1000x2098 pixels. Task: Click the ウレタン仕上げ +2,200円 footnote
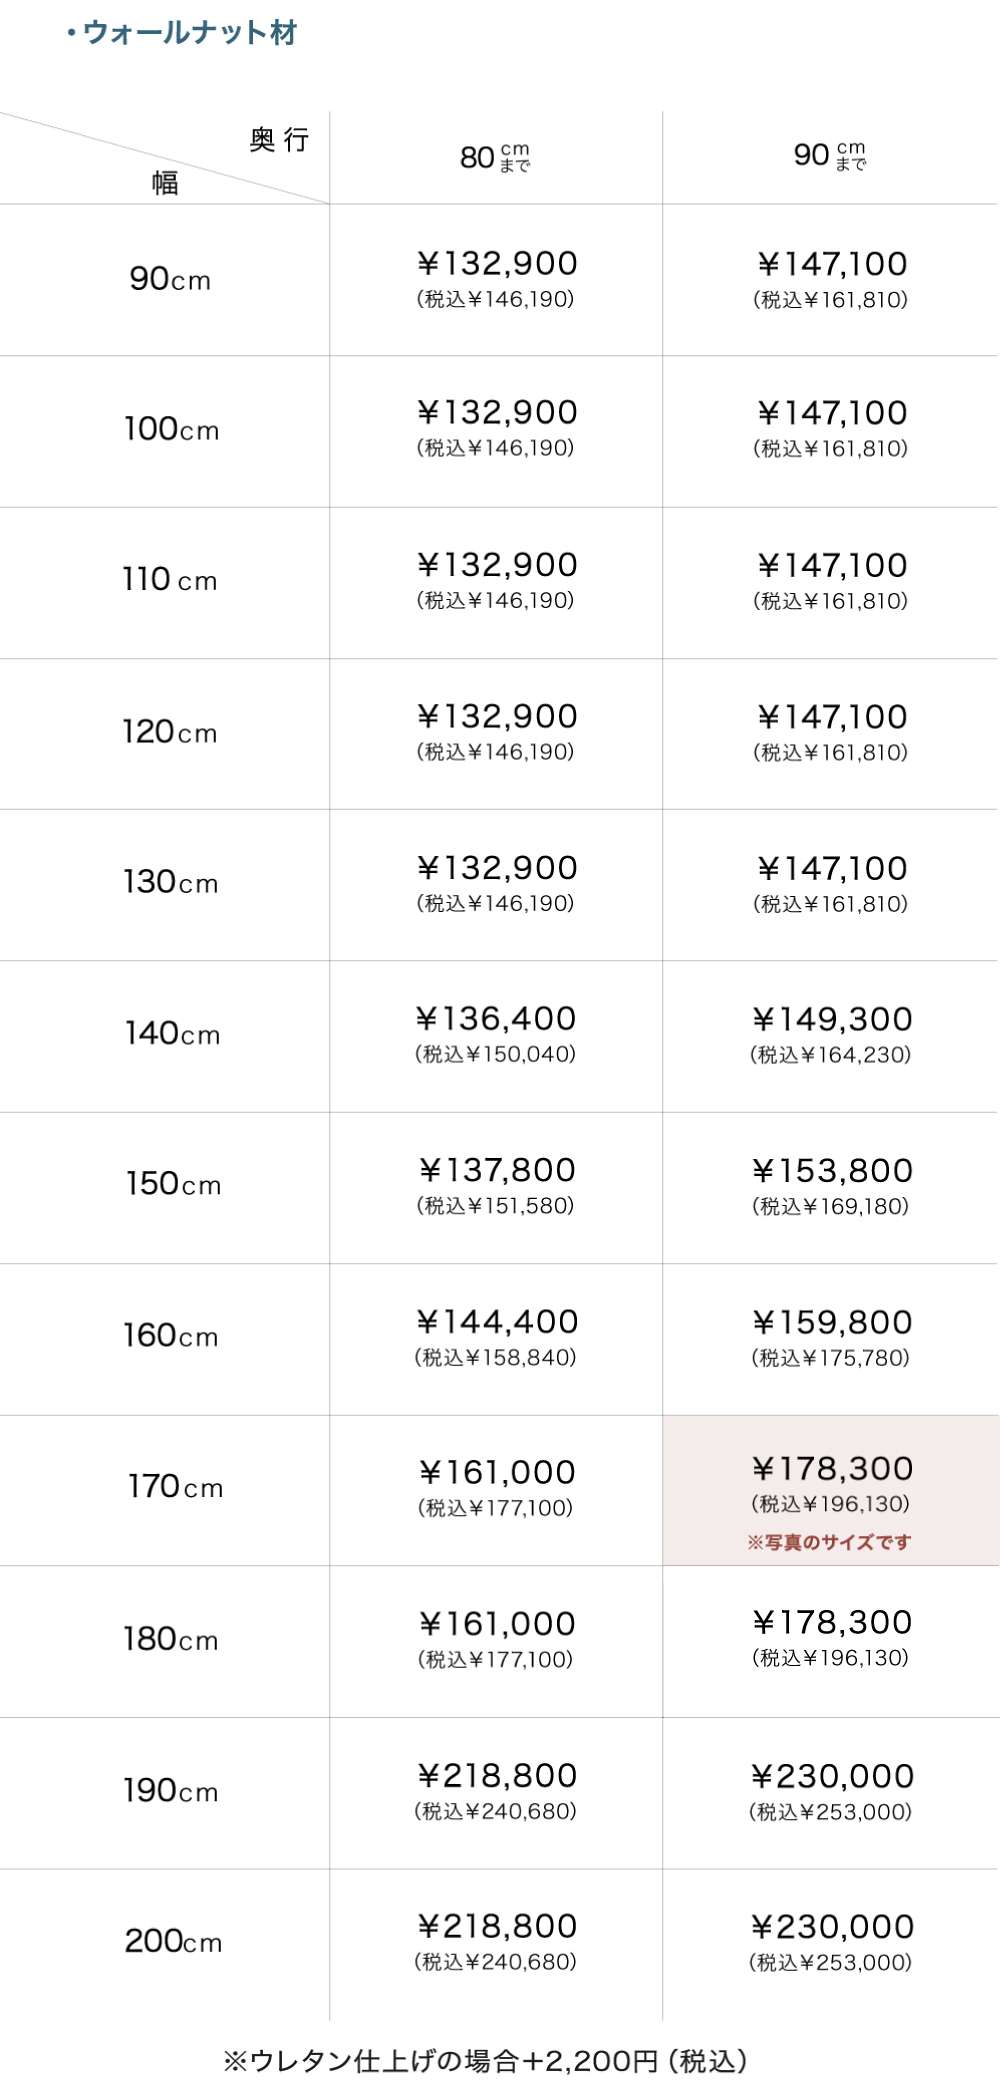(485, 2060)
